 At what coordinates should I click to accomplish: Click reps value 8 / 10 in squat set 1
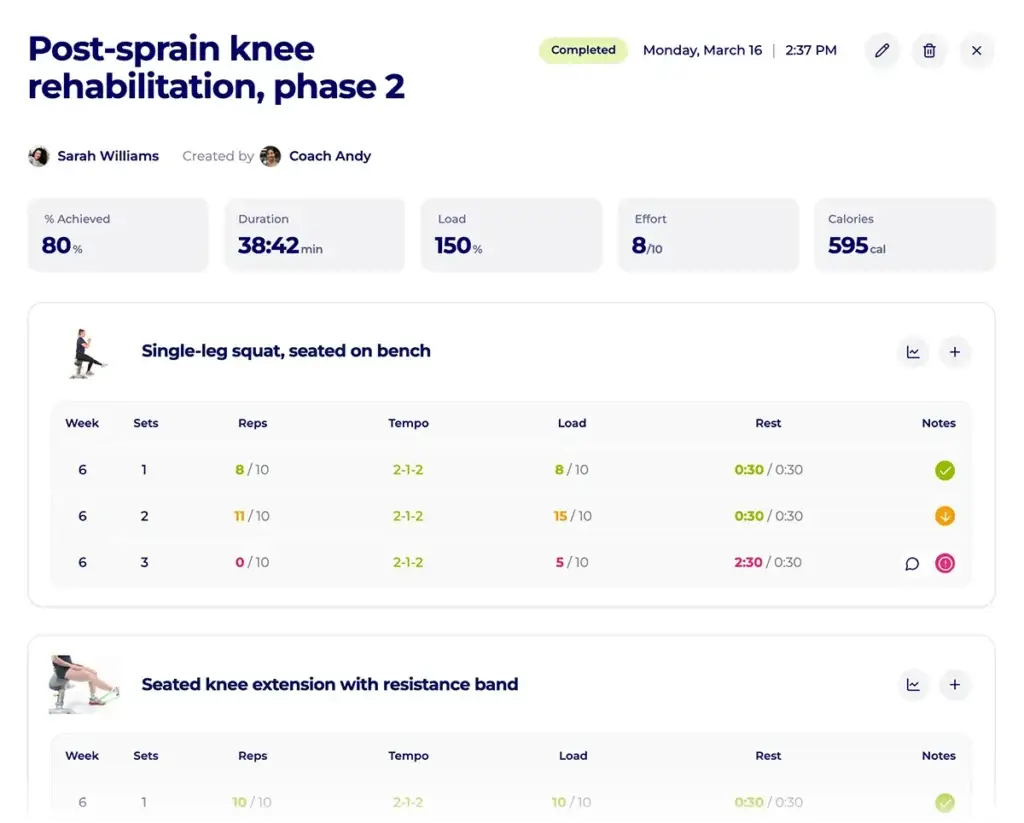point(252,470)
